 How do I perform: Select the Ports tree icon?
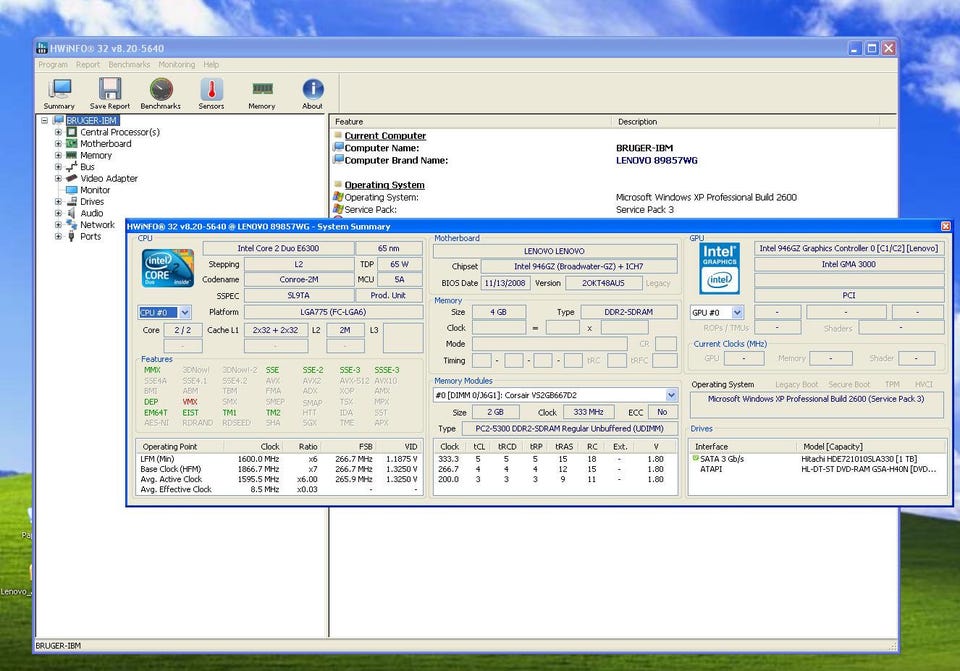(72, 236)
